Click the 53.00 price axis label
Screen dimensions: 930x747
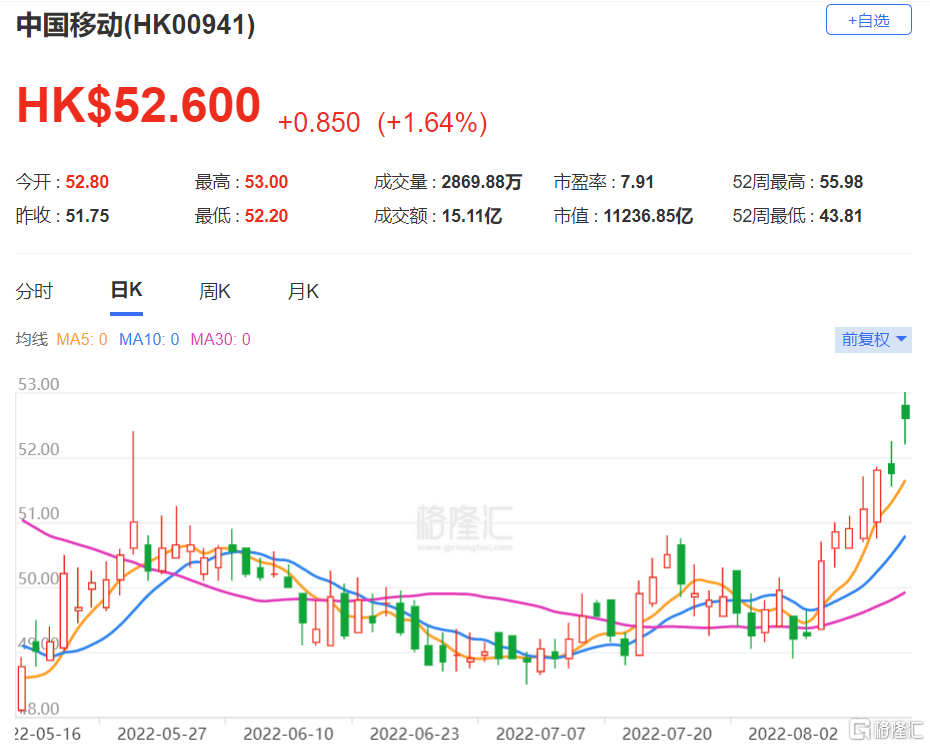(x=39, y=384)
